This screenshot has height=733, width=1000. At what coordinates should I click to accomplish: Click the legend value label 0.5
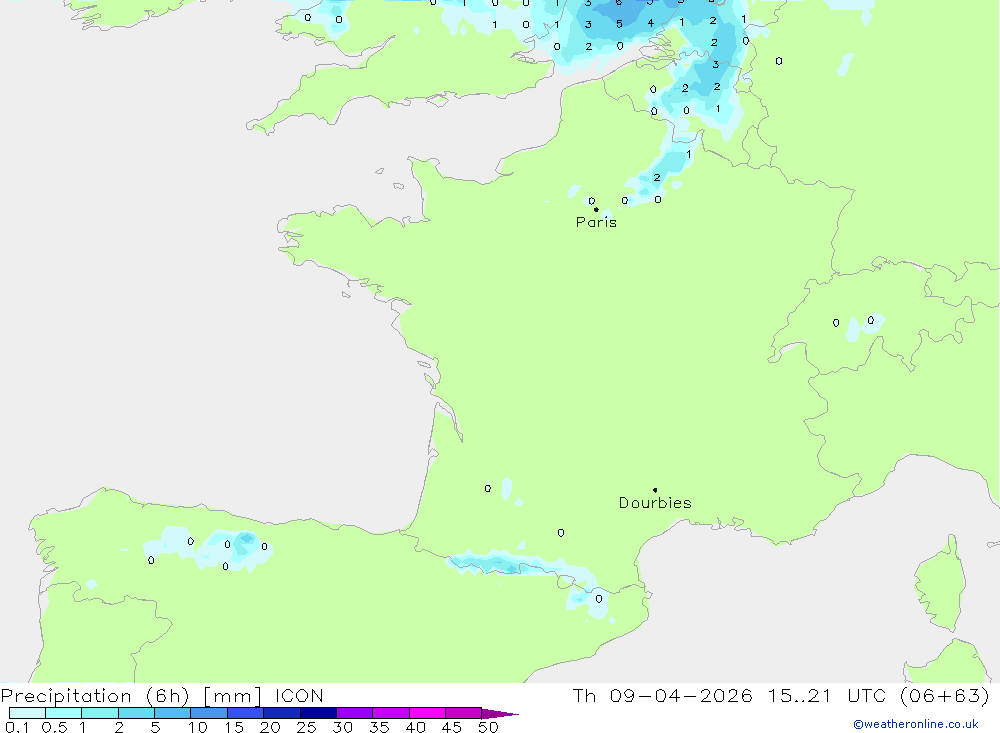[x=54, y=727]
